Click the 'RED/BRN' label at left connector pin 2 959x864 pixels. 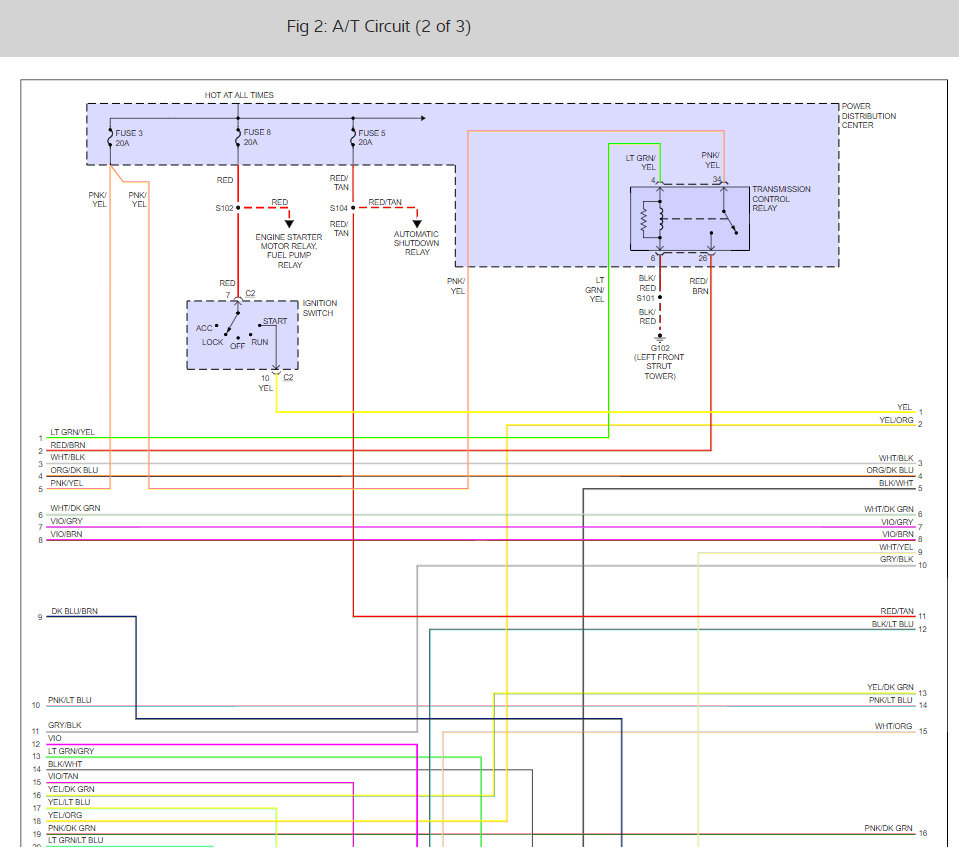point(68,445)
